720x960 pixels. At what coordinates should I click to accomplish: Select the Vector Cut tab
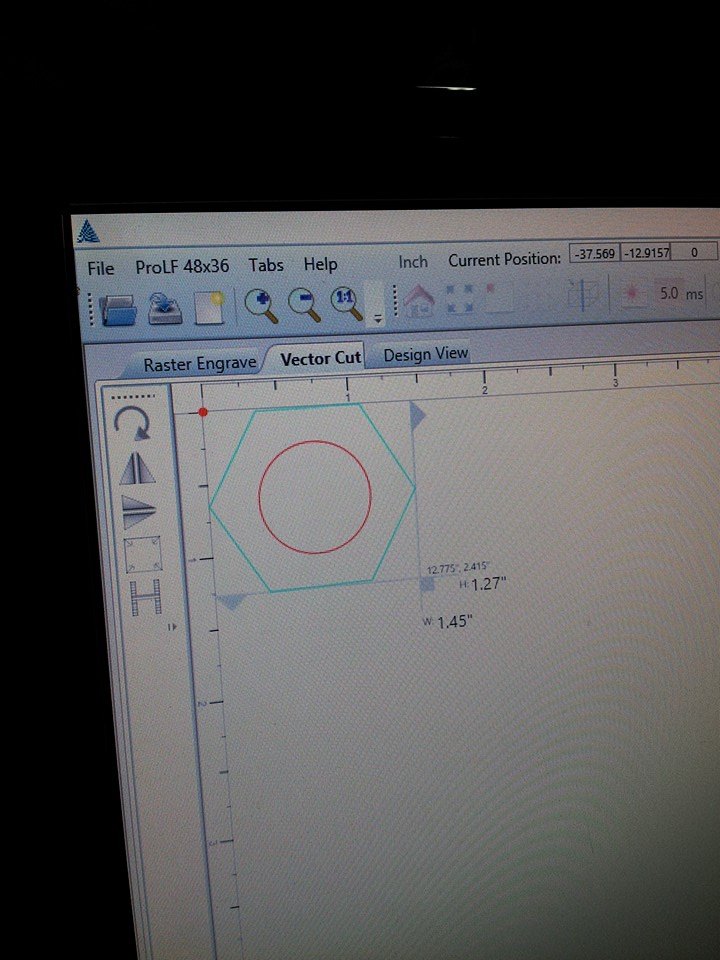tap(320, 358)
